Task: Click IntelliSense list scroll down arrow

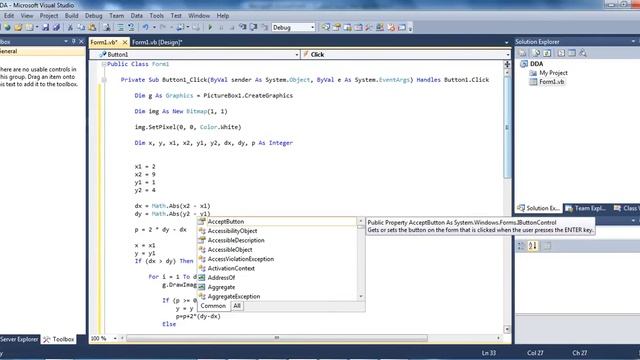Action: click(x=360, y=296)
